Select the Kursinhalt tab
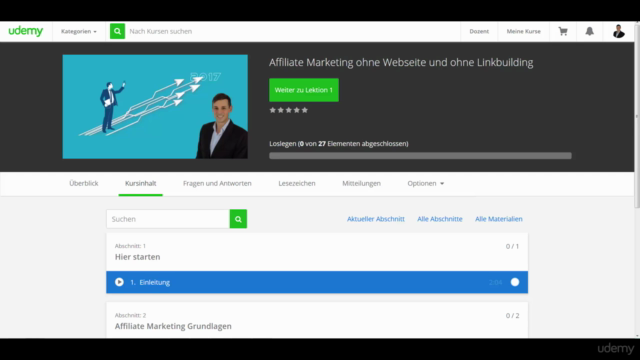The image size is (640, 360). [x=140, y=183]
